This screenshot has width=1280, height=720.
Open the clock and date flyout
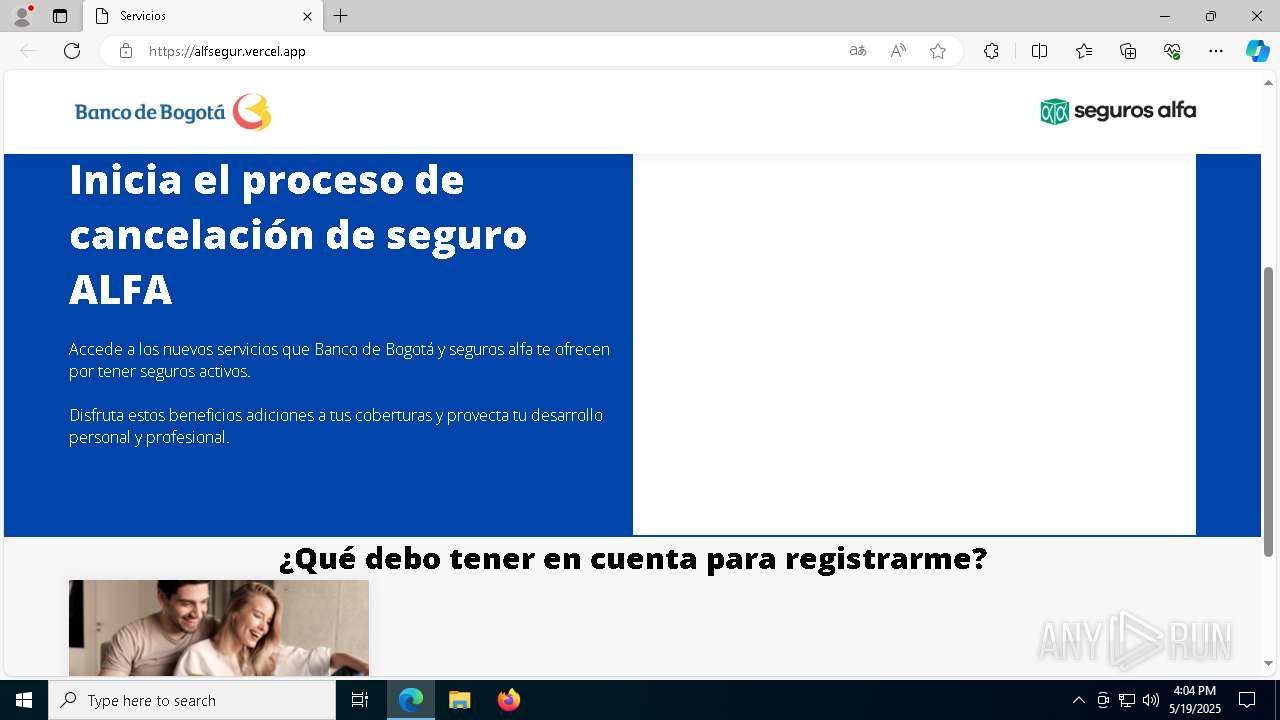coord(1195,700)
